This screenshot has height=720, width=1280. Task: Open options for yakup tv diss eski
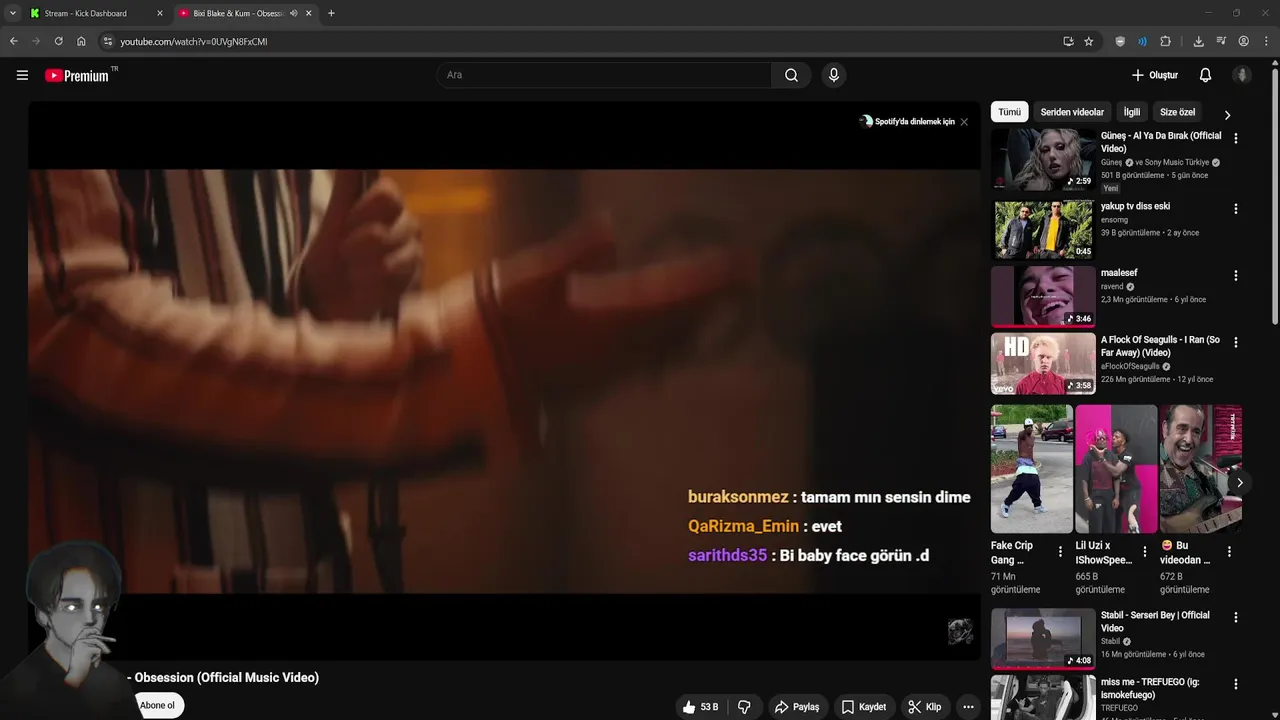[x=1235, y=209]
